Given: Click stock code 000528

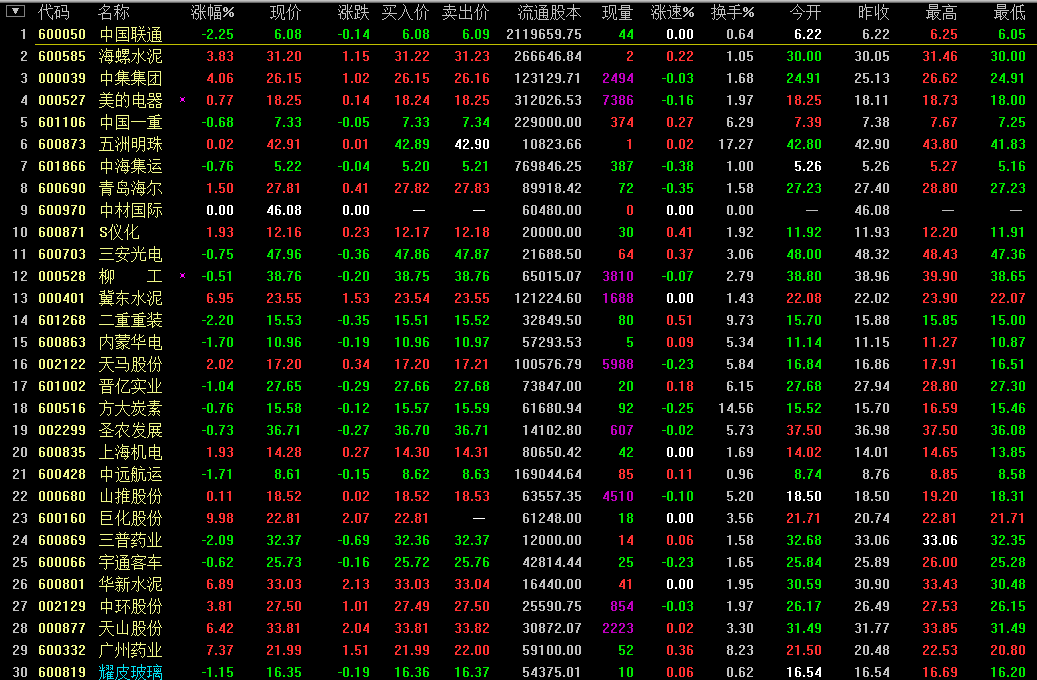Looking at the screenshot, I should click(x=62, y=276).
